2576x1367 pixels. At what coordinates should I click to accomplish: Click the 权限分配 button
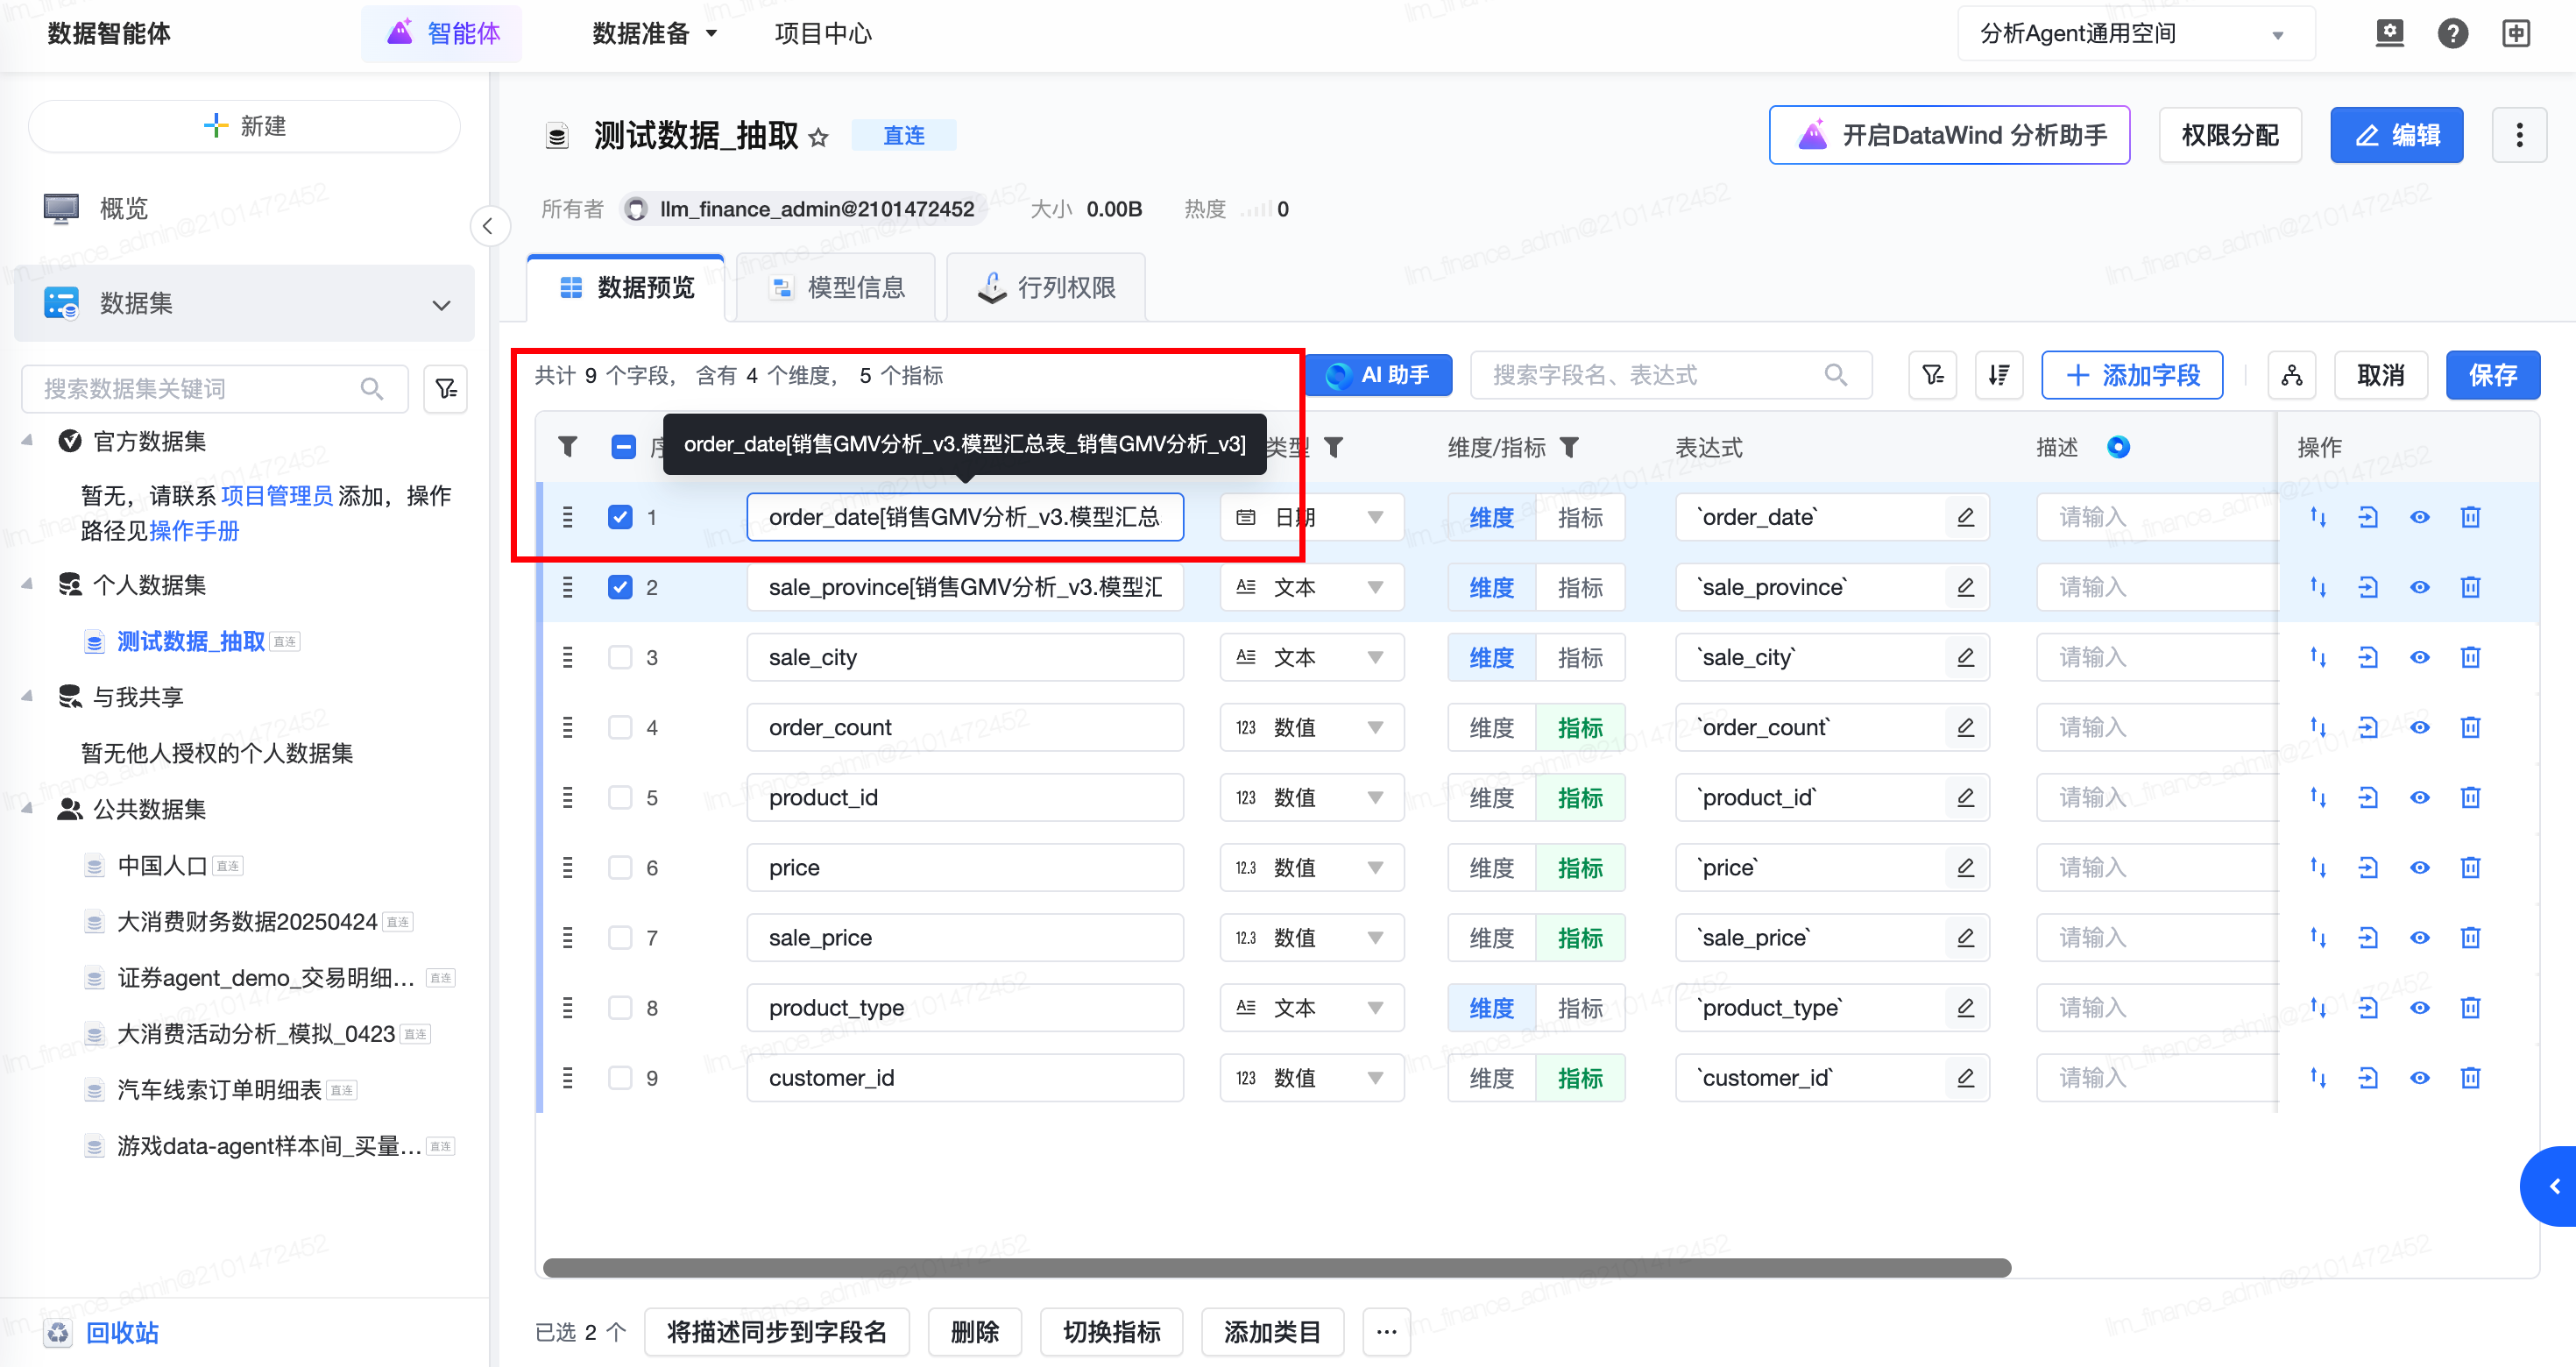pyautogui.click(x=2230, y=135)
